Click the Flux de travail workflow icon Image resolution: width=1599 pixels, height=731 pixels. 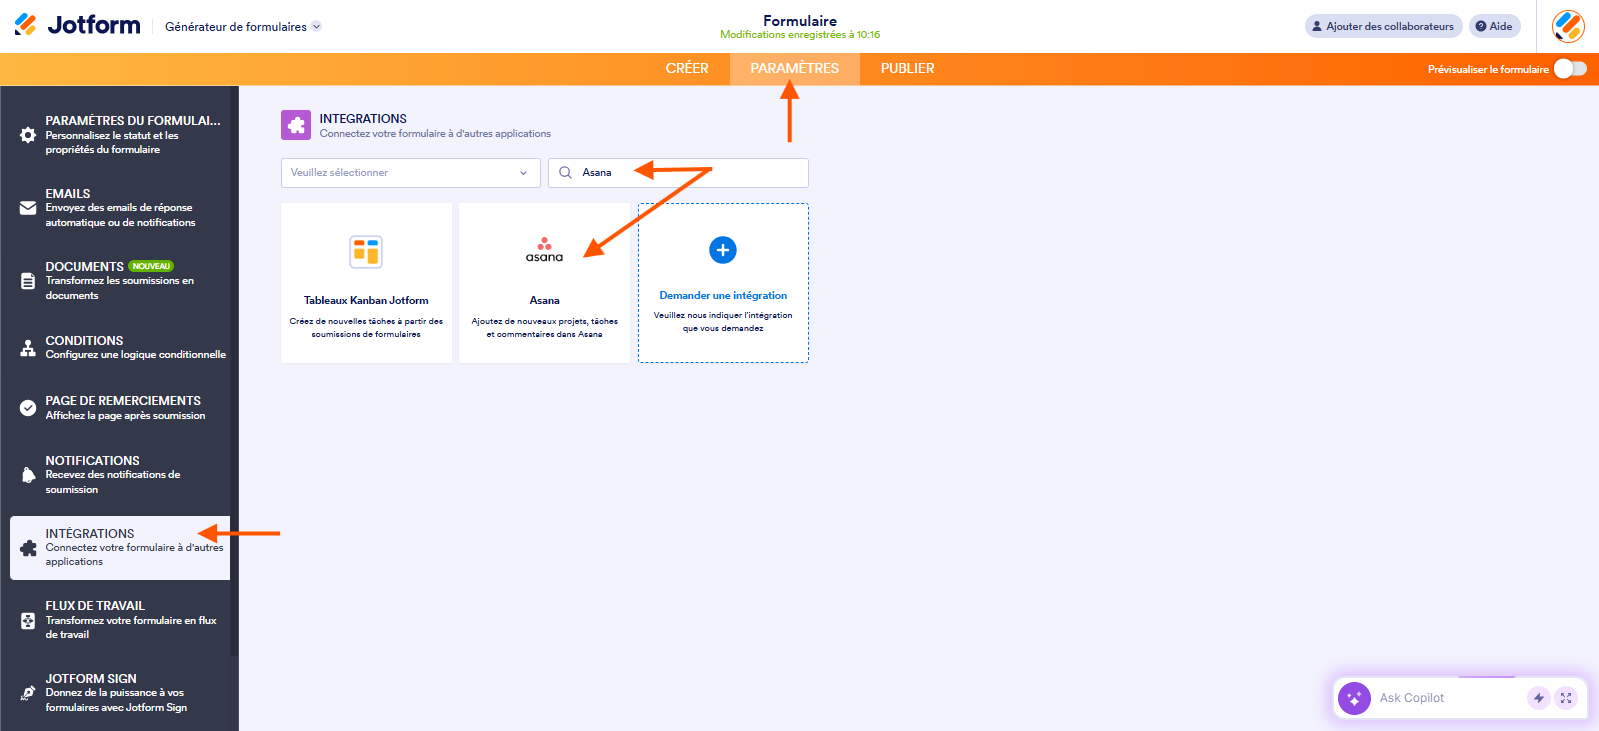coord(28,620)
